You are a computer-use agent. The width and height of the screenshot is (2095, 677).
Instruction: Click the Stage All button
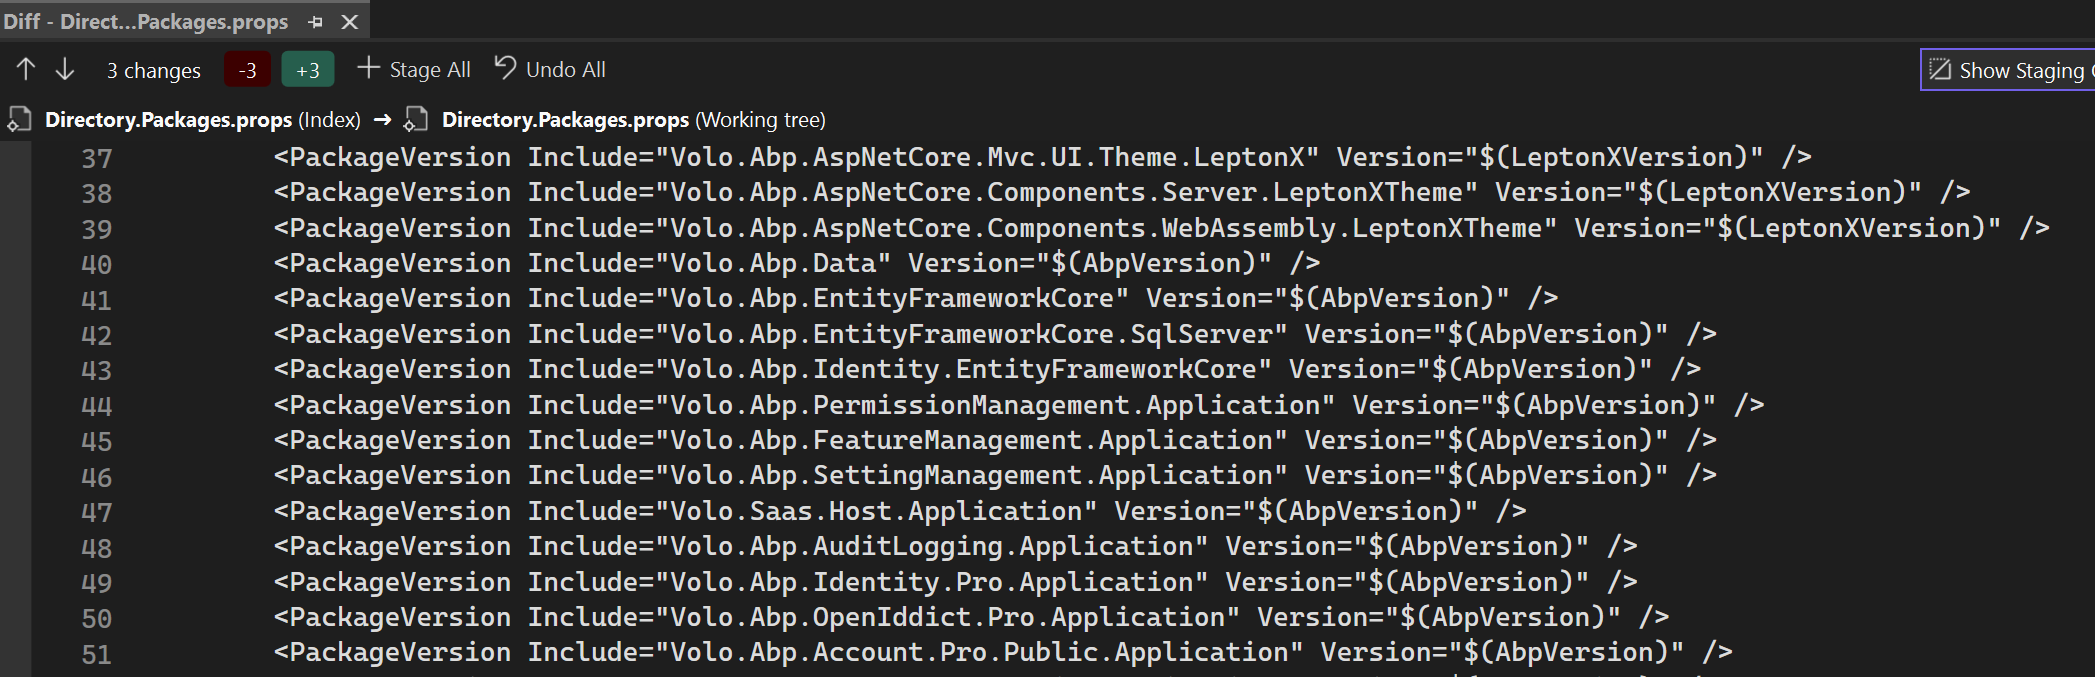[414, 69]
